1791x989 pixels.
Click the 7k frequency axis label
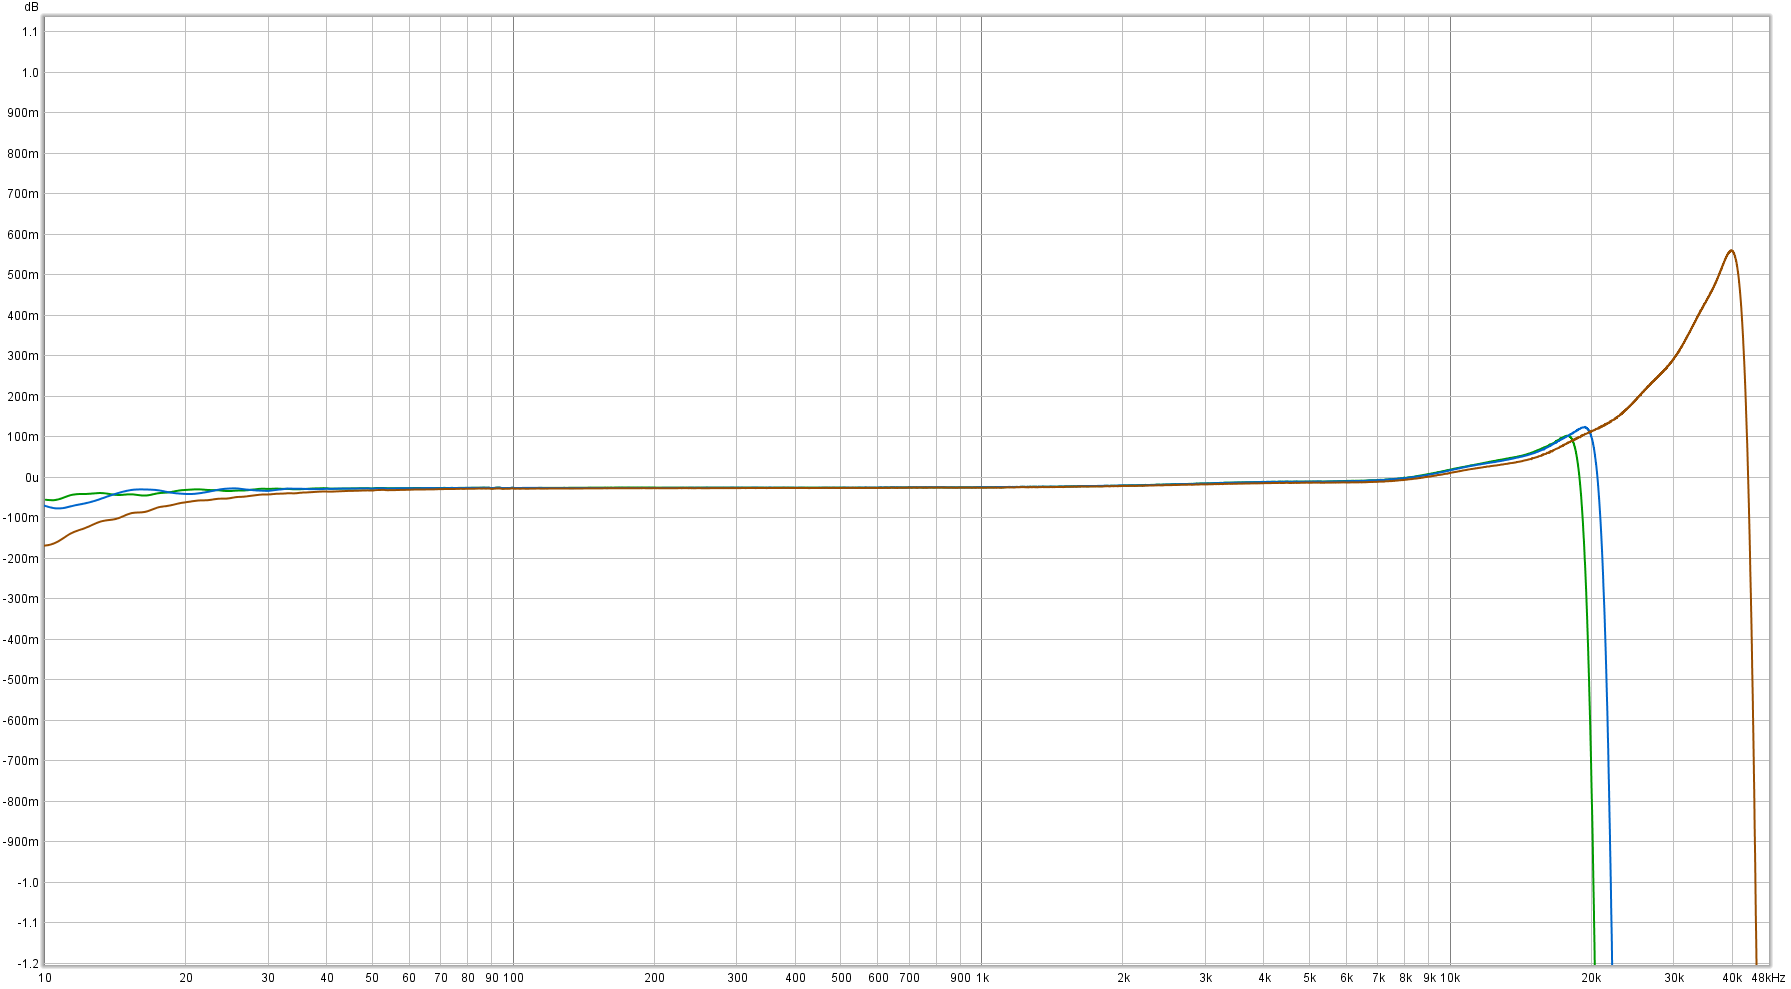coord(1378,978)
